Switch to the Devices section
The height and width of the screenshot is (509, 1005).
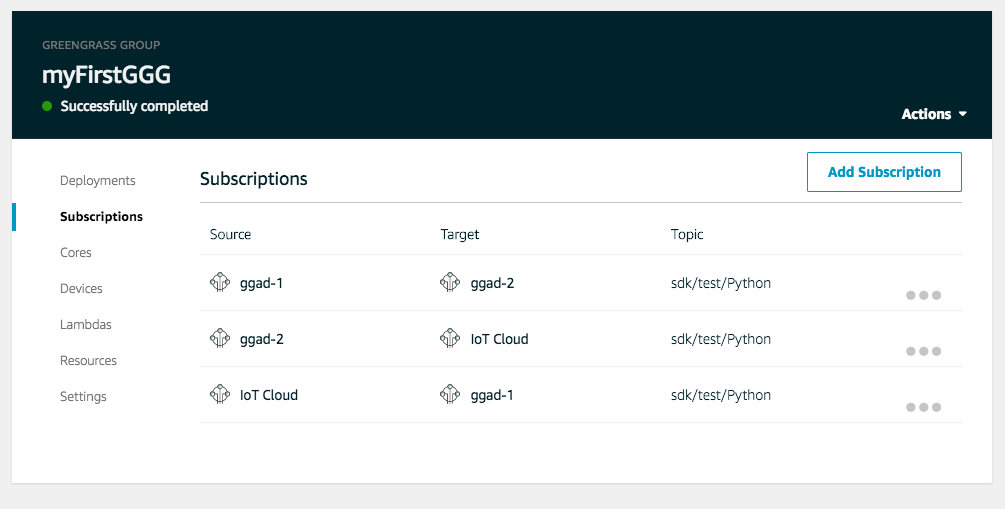coord(81,288)
